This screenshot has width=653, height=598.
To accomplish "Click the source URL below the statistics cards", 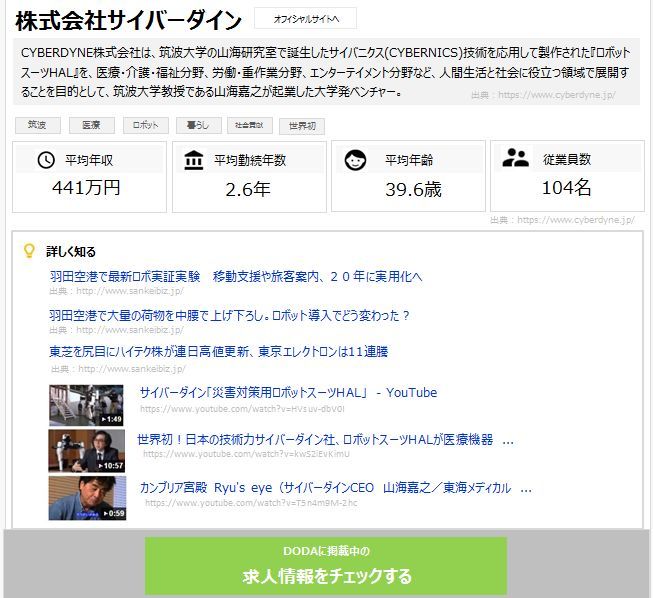I will pyautogui.click(x=562, y=220).
